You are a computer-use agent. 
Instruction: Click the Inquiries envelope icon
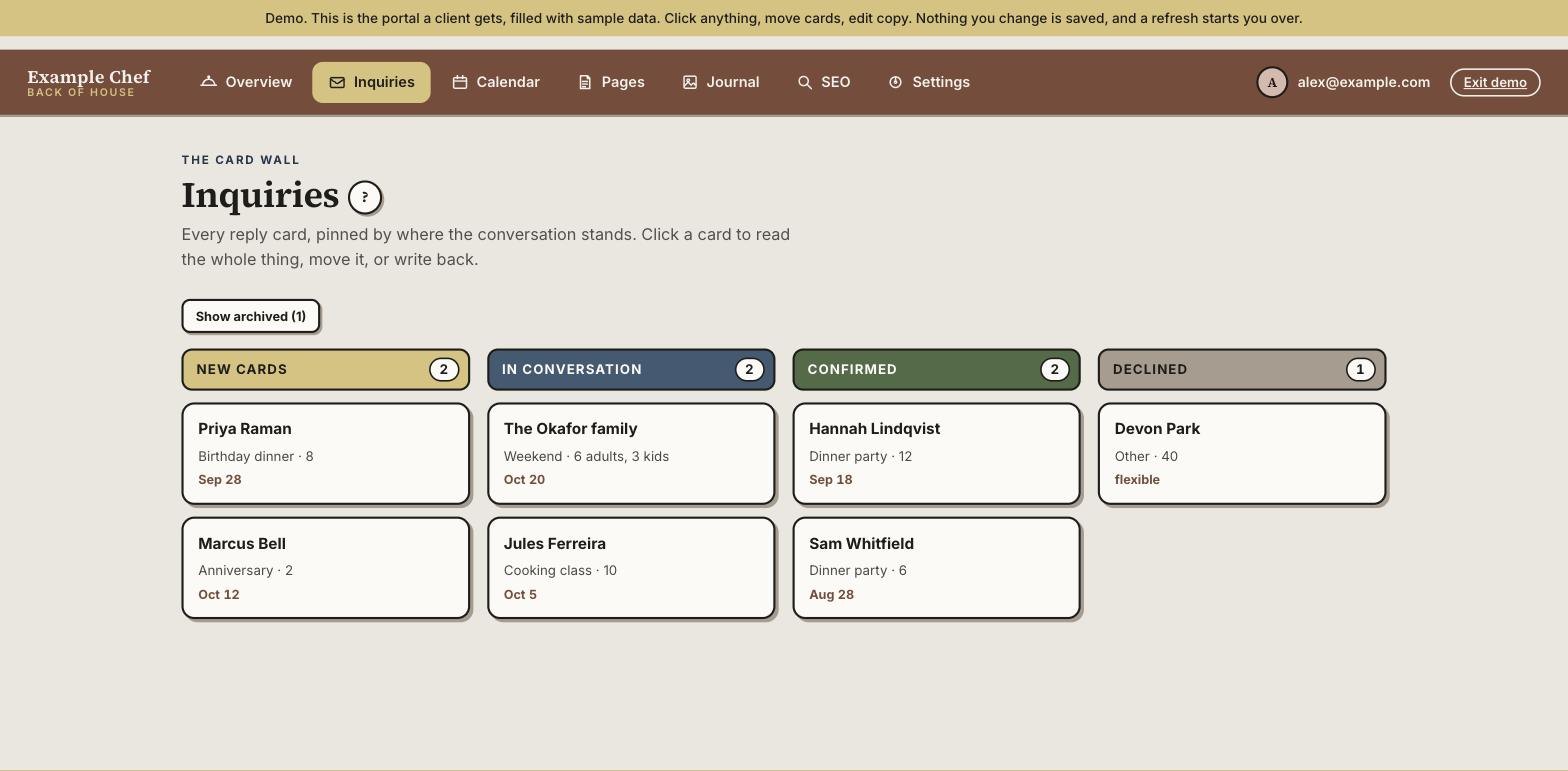[x=337, y=82]
